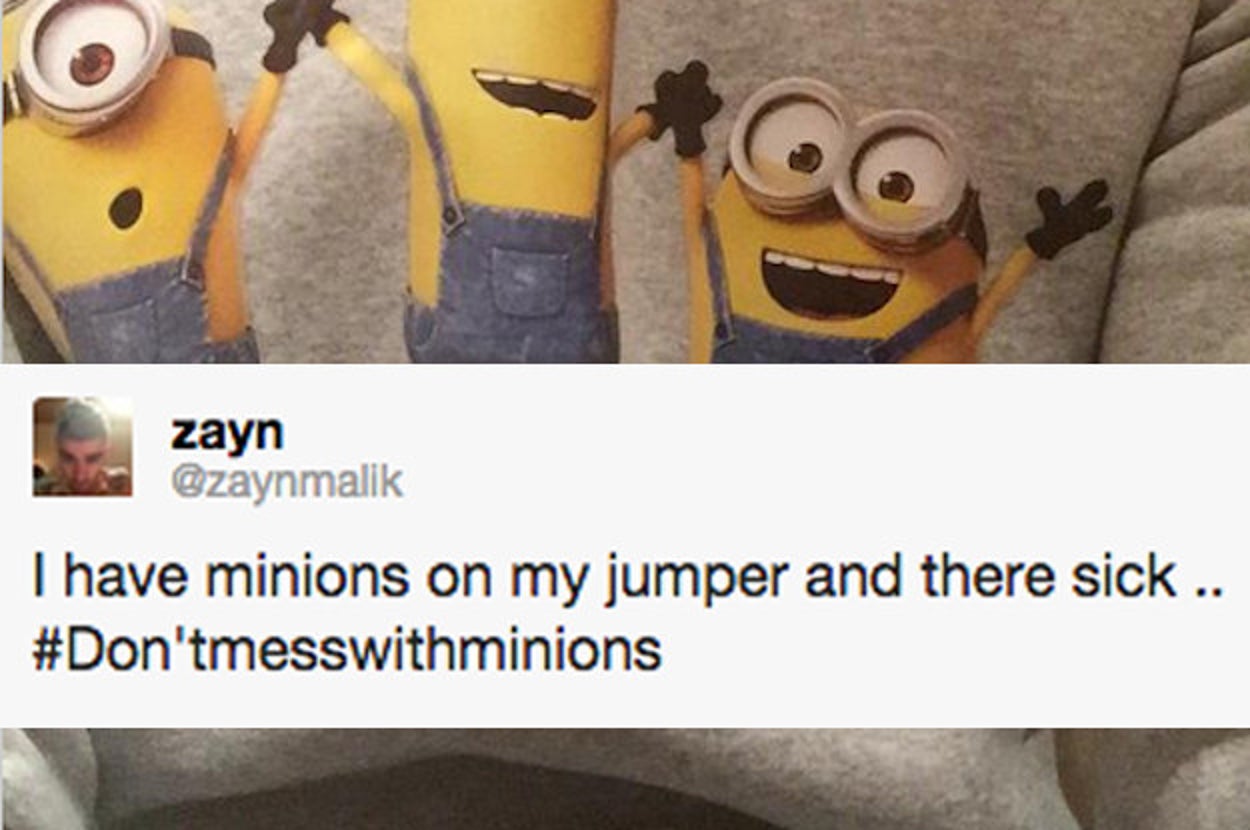
Task: Open the @zaynmalik handle link
Action: tap(286, 481)
